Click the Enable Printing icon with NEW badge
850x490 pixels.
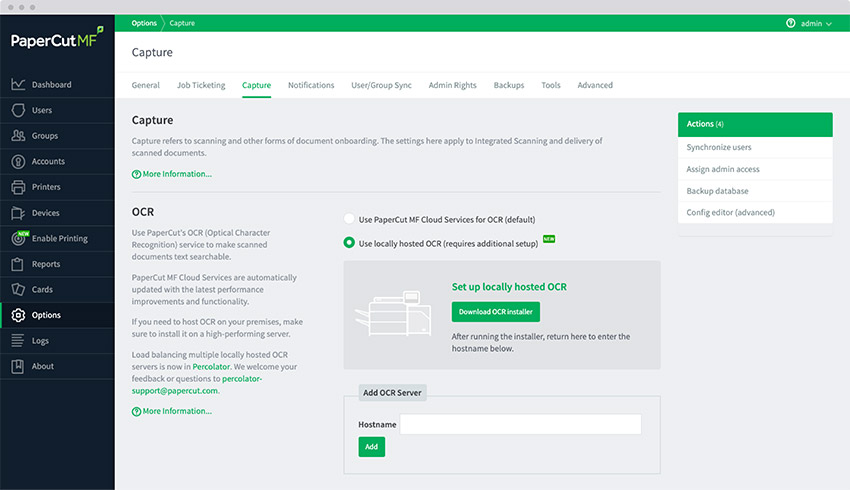click(x=20, y=238)
